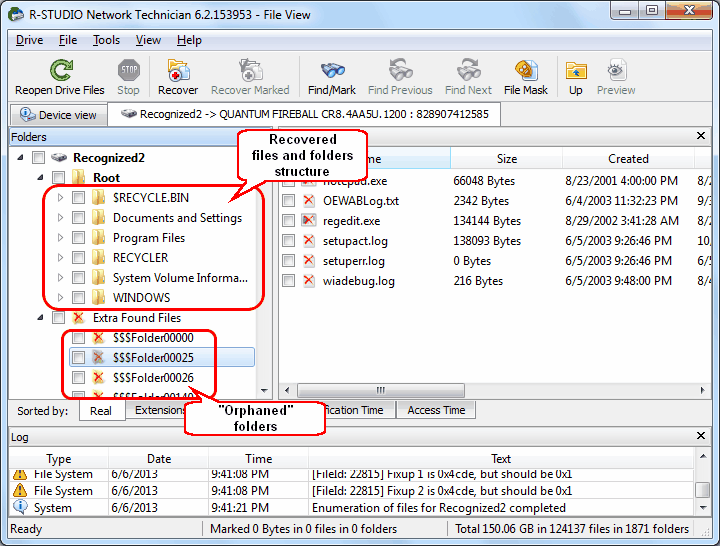Click the $$$Folder00026 deleted folder icon
The image size is (720, 546).
pos(98,377)
